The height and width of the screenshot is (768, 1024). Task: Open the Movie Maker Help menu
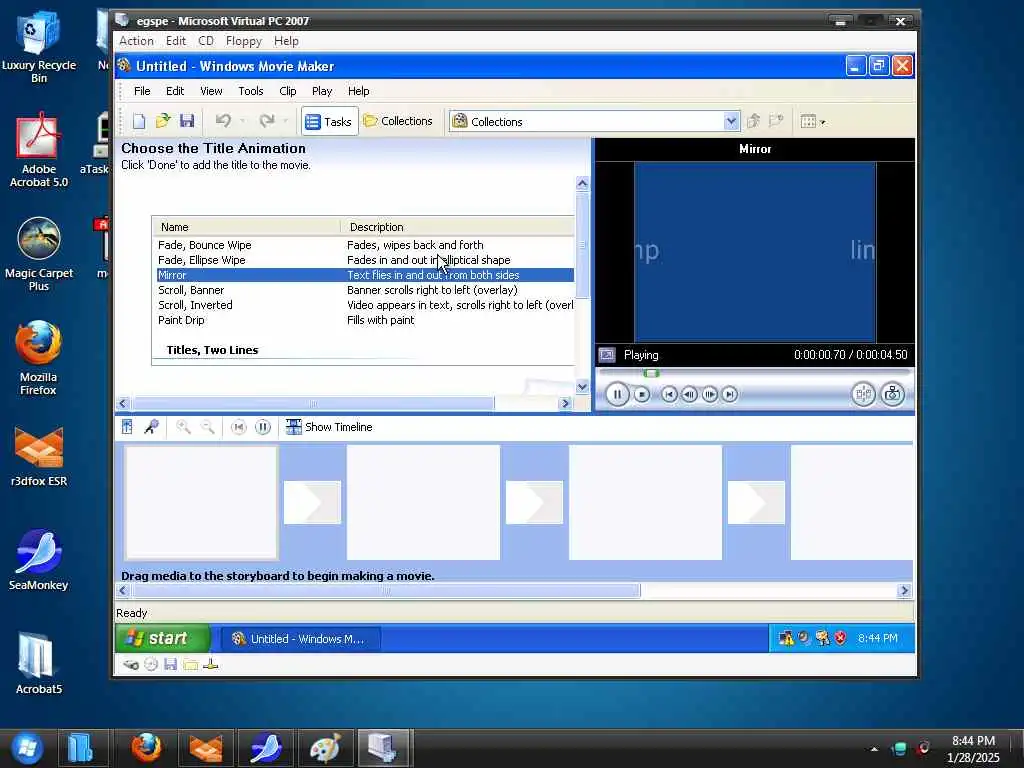click(359, 91)
